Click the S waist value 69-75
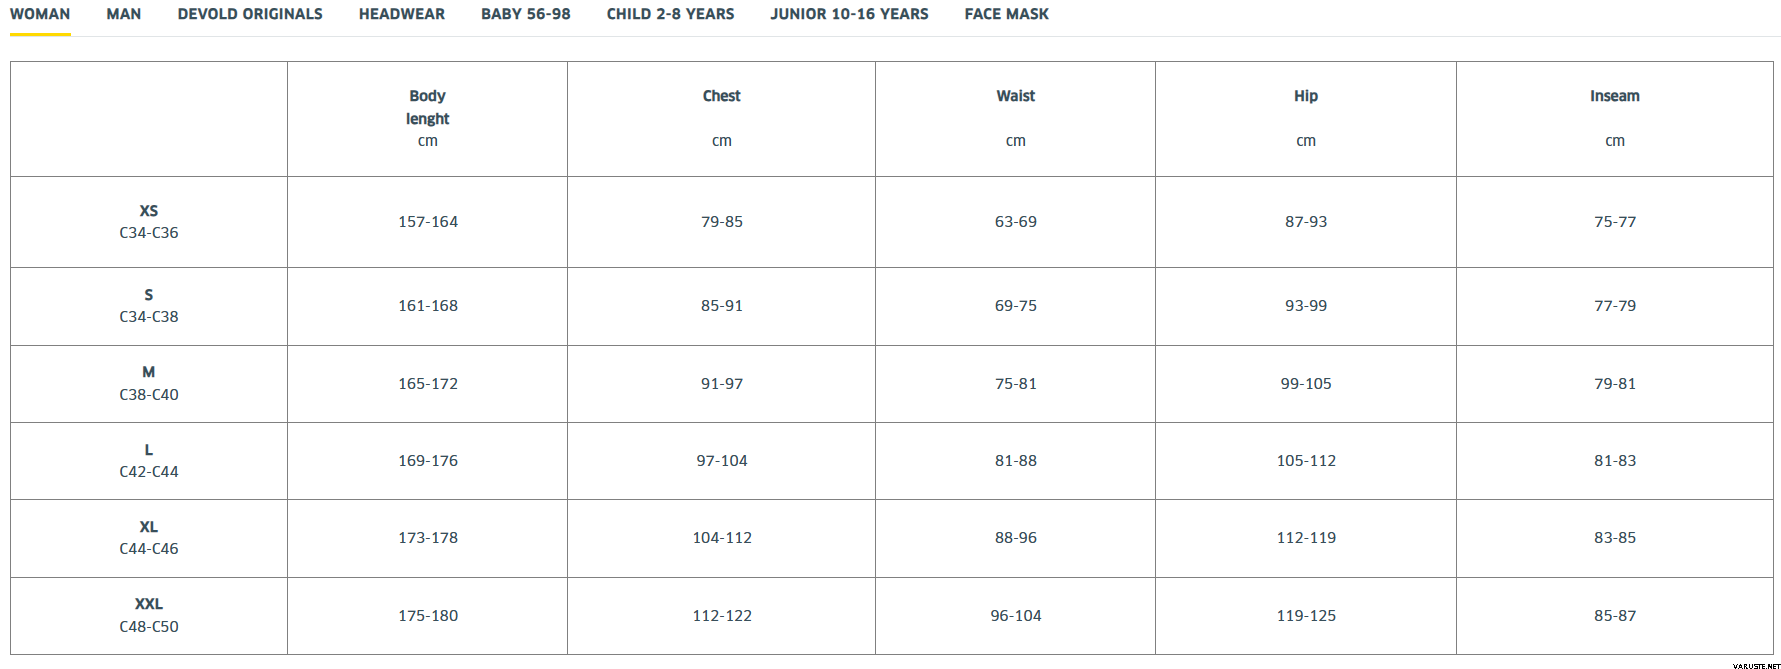 1016,306
